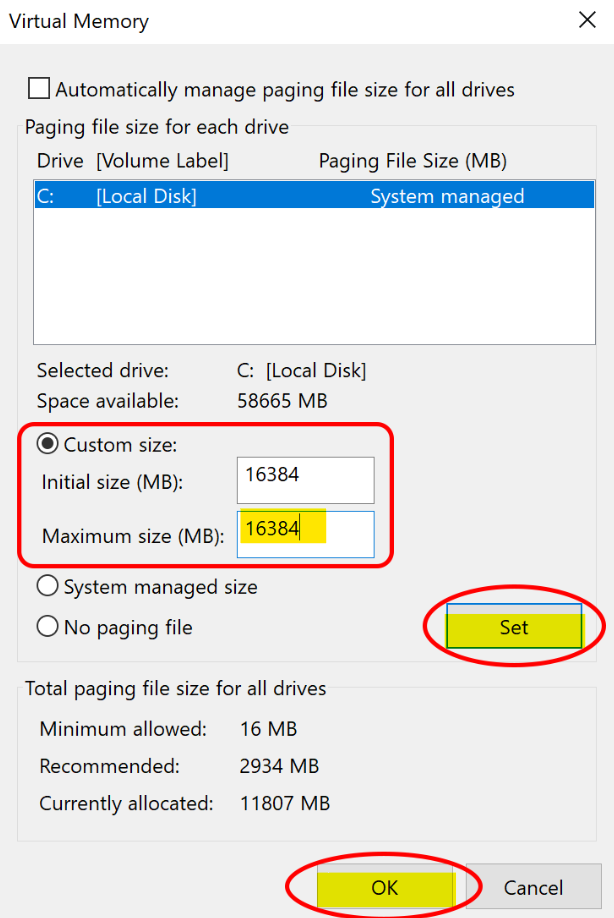The image size is (614, 918).
Task: Click the 'Custom size:' label text
Action: click(x=121, y=445)
